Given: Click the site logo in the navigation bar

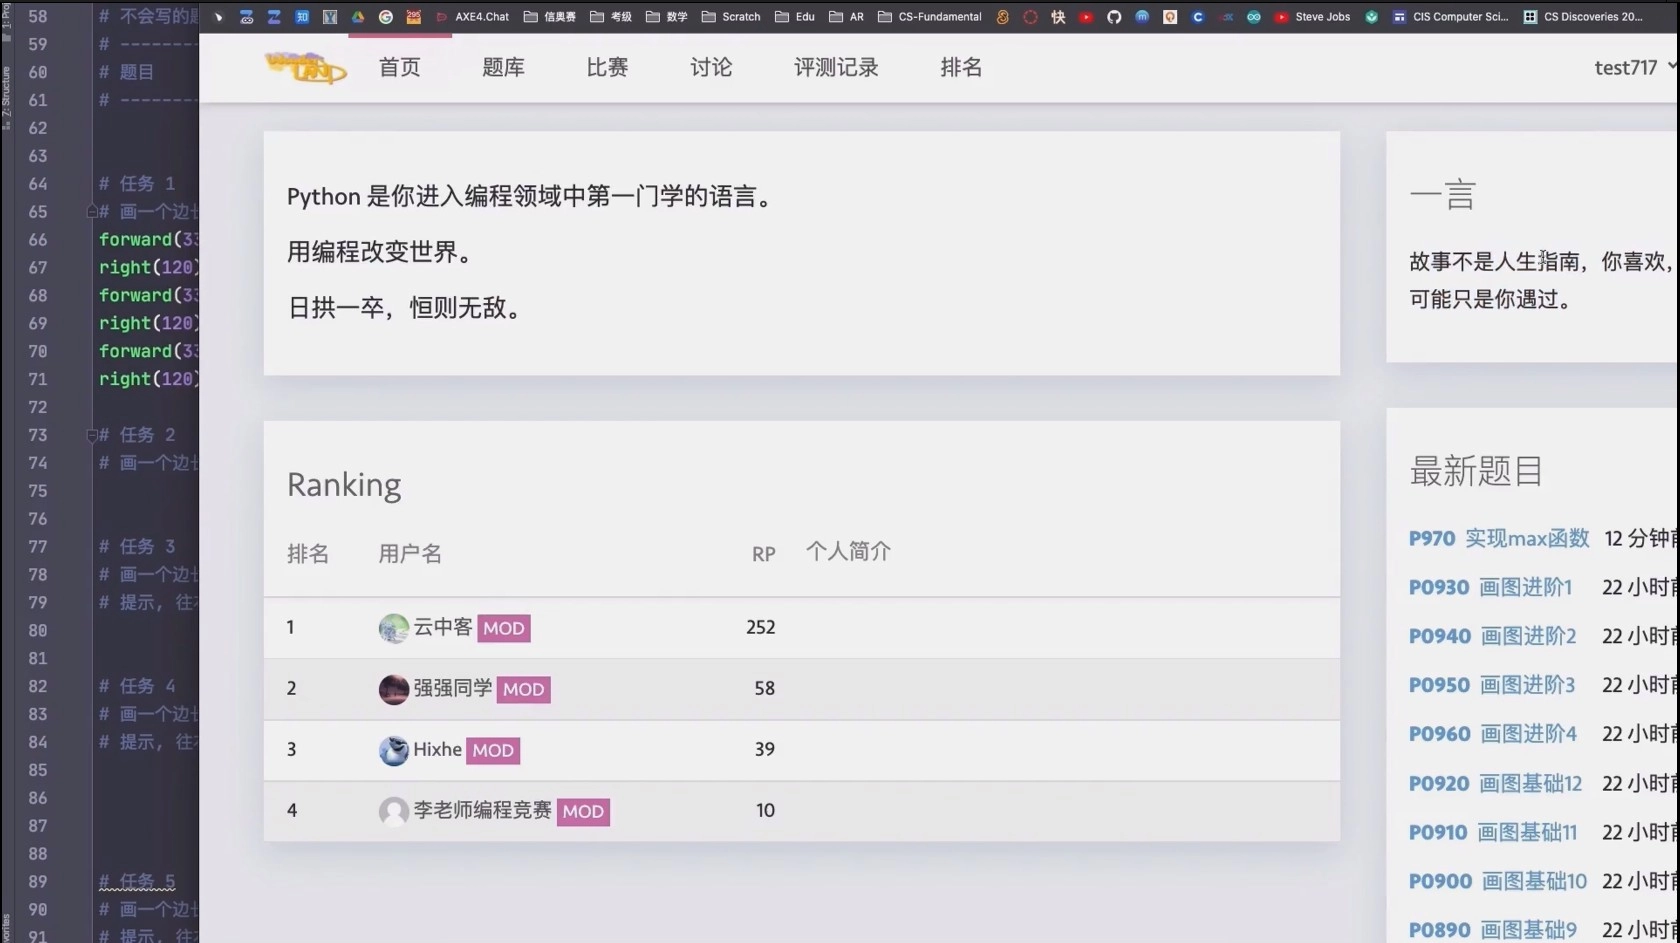Looking at the screenshot, I should [x=305, y=67].
